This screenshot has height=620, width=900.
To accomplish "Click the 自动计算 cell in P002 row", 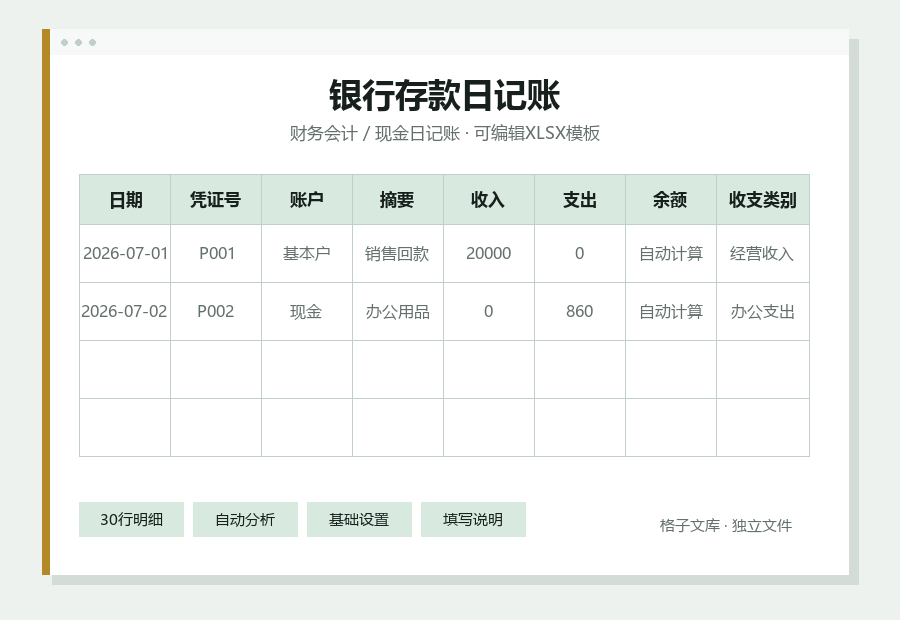I will 671,312.
